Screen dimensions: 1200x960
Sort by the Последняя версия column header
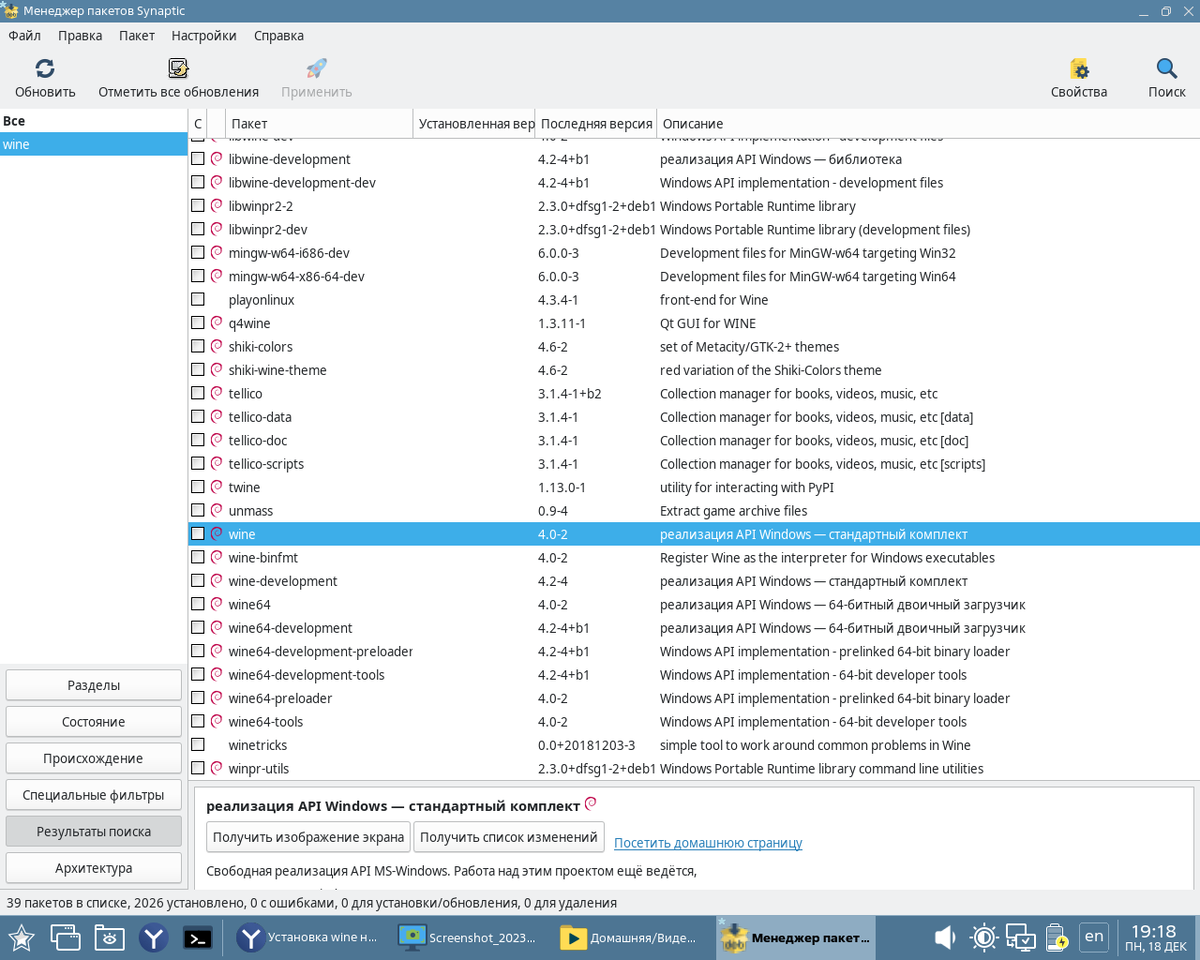click(596, 124)
